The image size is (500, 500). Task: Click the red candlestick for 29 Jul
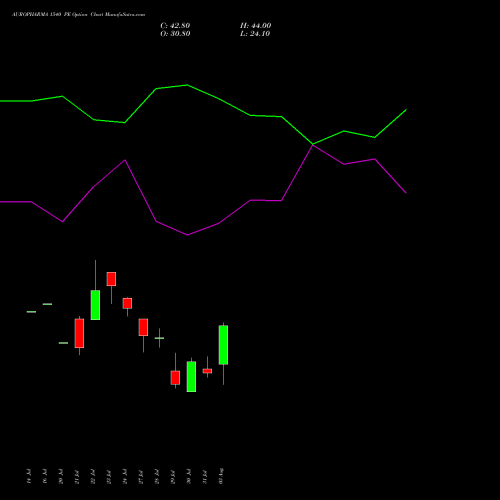coord(175,378)
